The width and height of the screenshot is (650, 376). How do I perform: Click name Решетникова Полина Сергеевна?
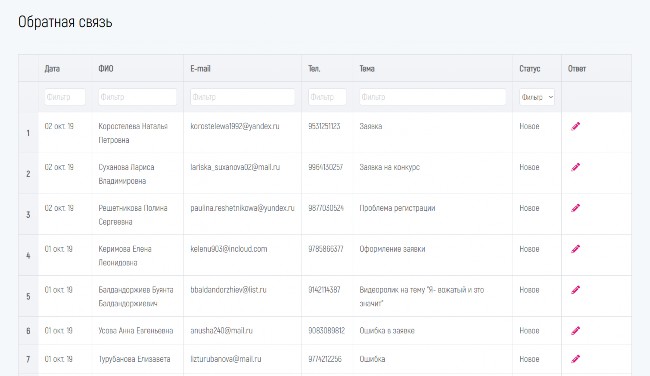tap(133, 215)
